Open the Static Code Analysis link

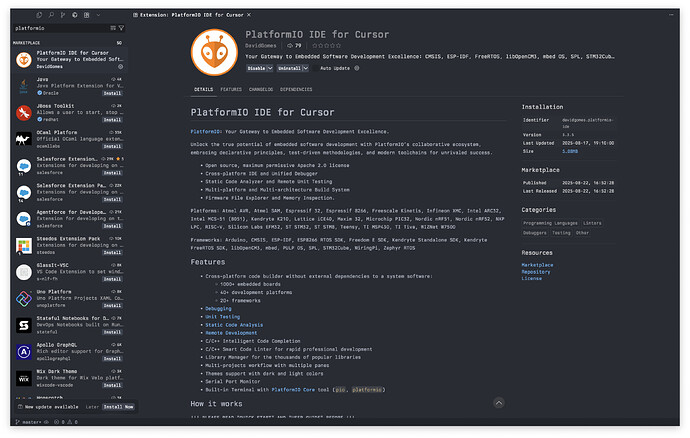[234, 325]
